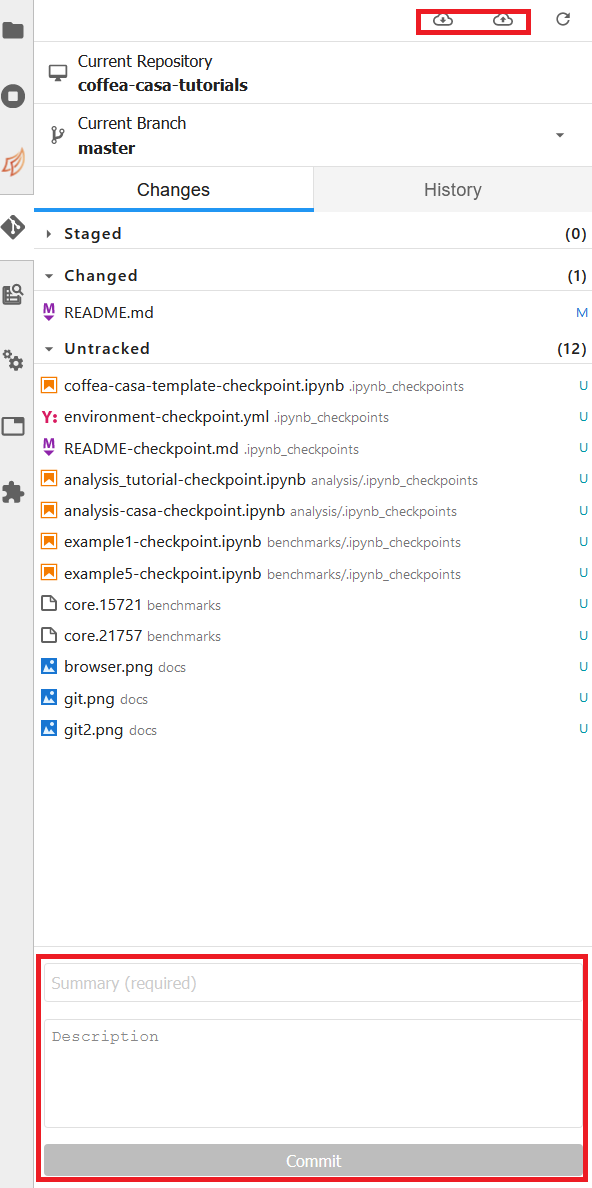The width and height of the screenshot is (592, 1188).
Task: Open the orange feather sidebar icon
Action: click(x=14, y=161)
